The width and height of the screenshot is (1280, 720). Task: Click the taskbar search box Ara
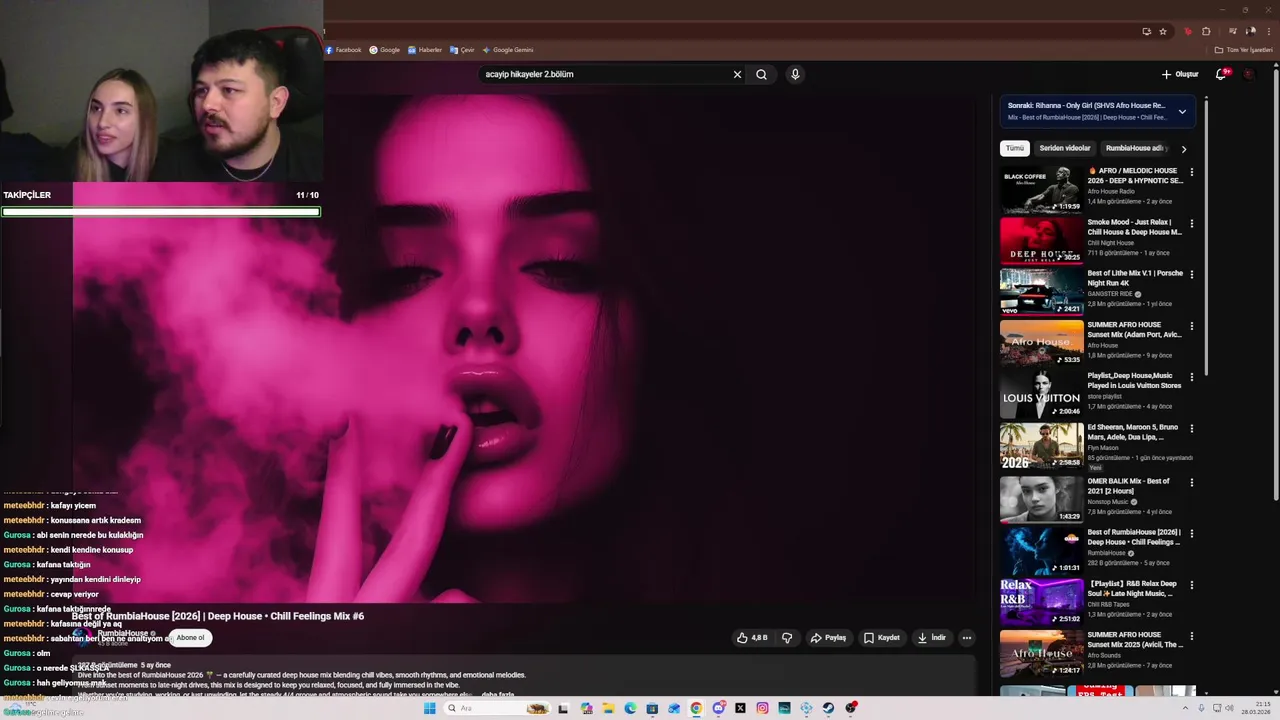click(x=498, y=708)
